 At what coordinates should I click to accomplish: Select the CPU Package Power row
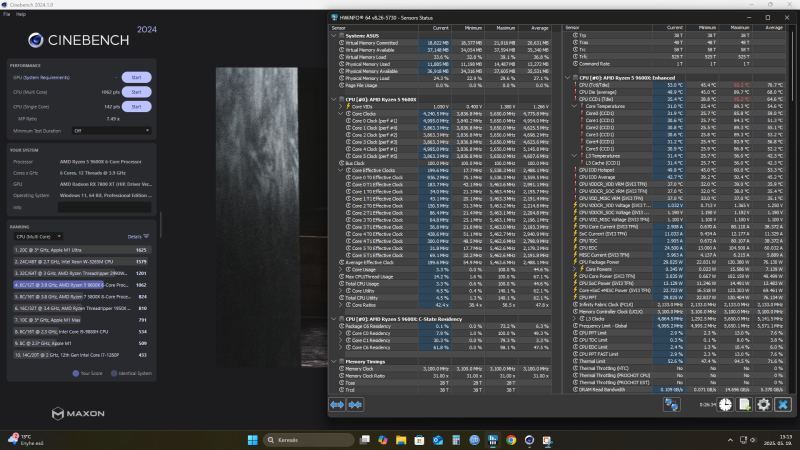pos(674,262)
